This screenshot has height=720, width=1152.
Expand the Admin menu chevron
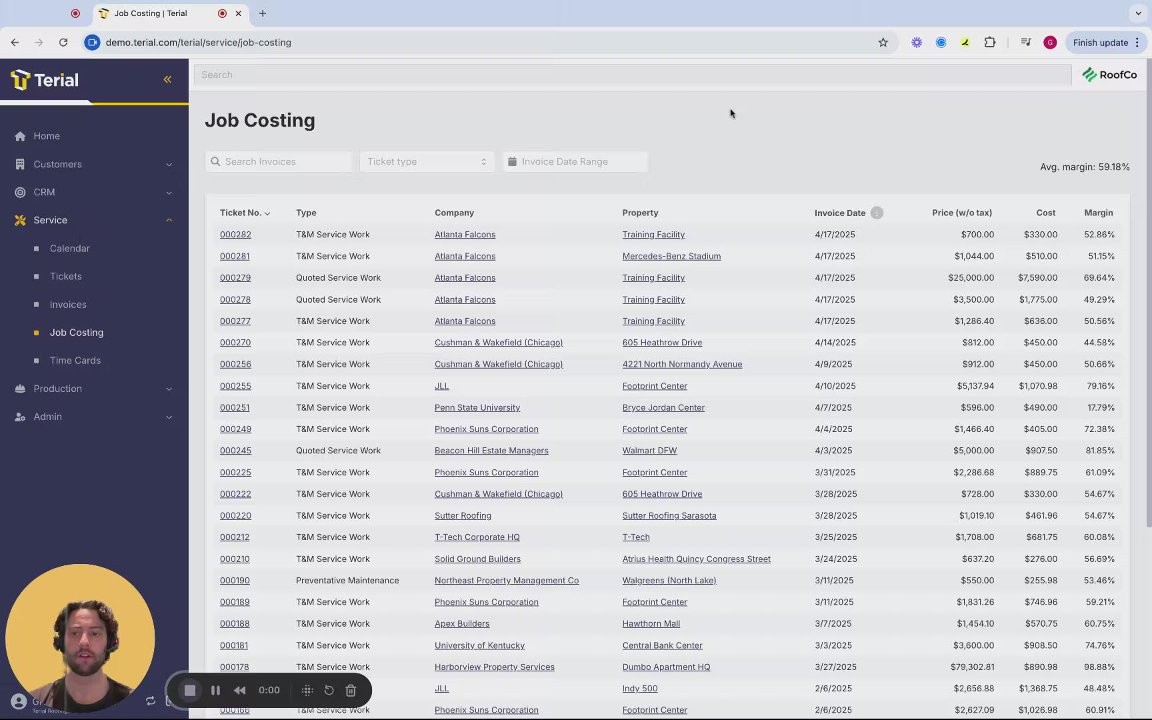tap(169, 417)
